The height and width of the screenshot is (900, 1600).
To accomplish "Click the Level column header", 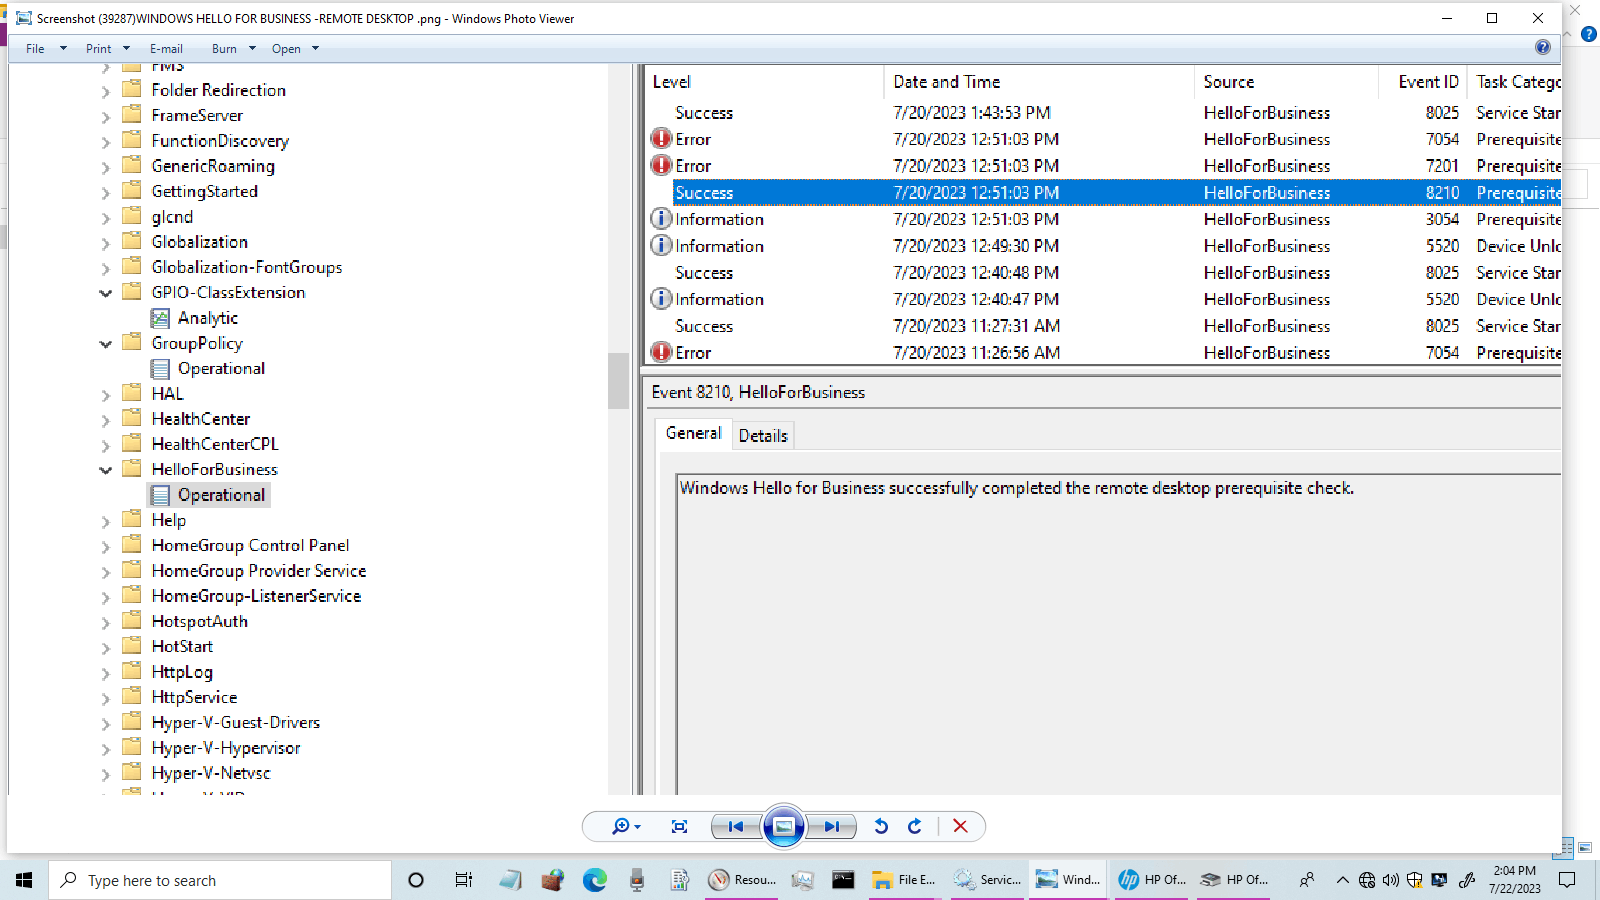I will pyautogui.click(x=764, y=82).
